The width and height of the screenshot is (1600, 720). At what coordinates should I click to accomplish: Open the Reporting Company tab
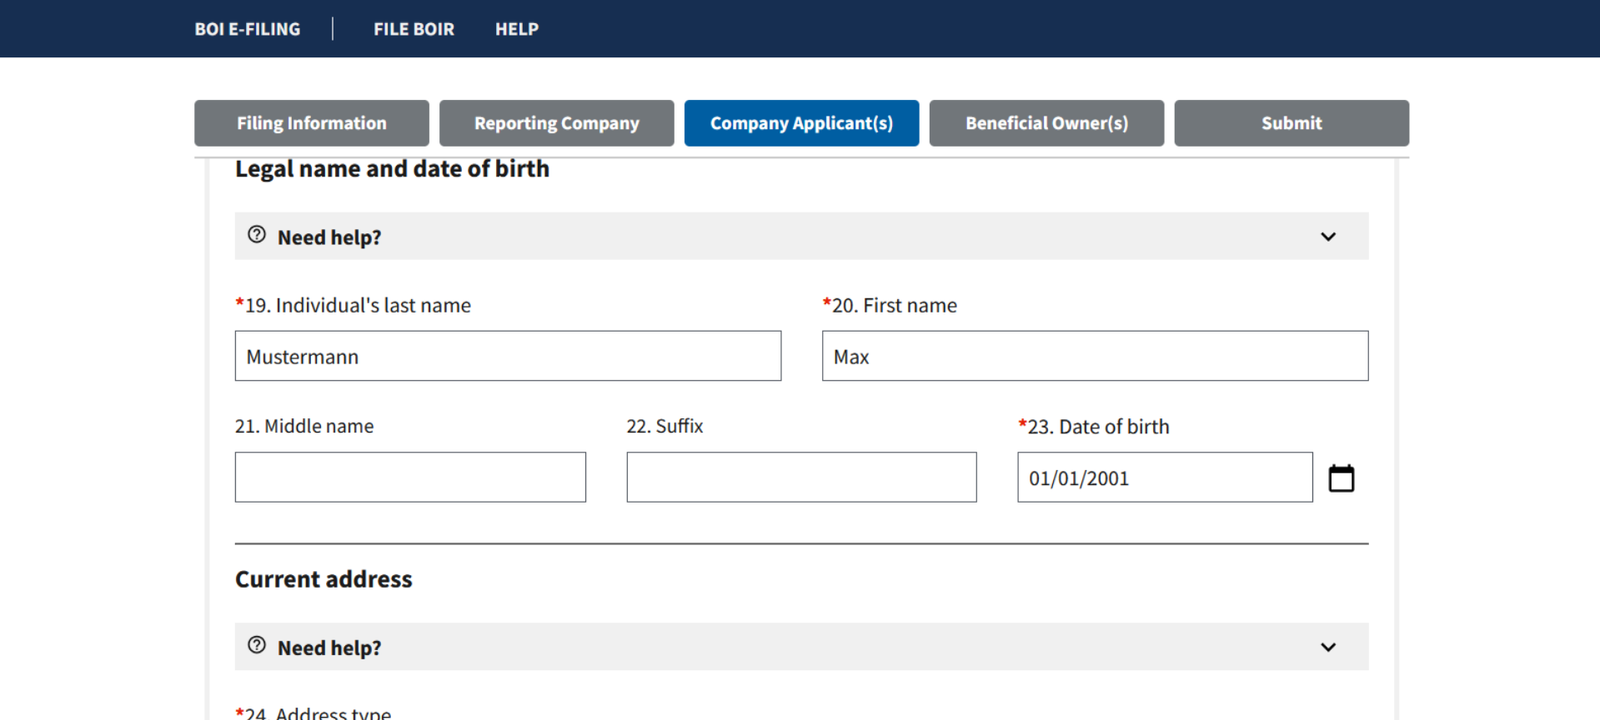tap(556, 123)
